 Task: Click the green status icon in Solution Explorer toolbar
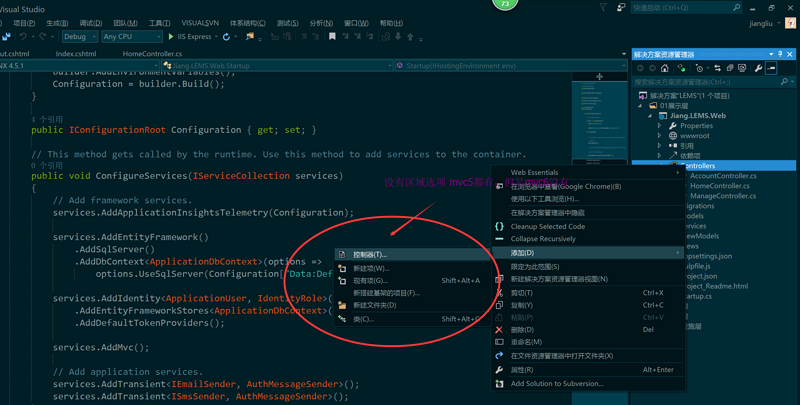coord(681,68)
